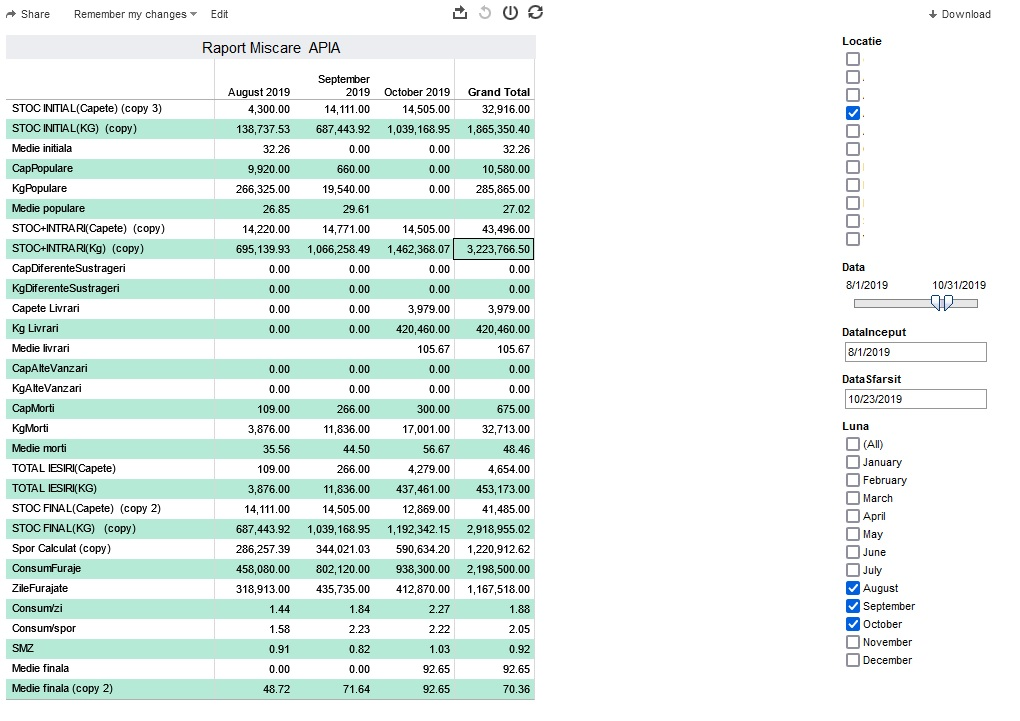Open the Remember my changes dropdown
The height and width of the screenshot is (721, 1020).
(135, 14)
